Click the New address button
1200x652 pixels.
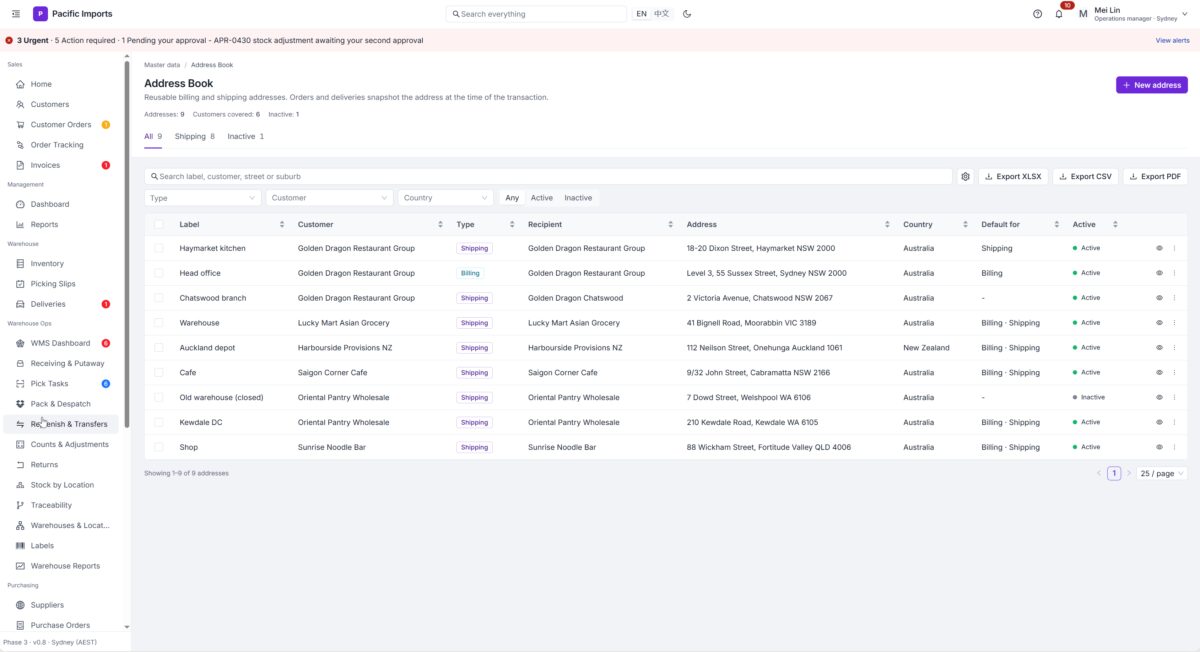[x=1152, y=85]
